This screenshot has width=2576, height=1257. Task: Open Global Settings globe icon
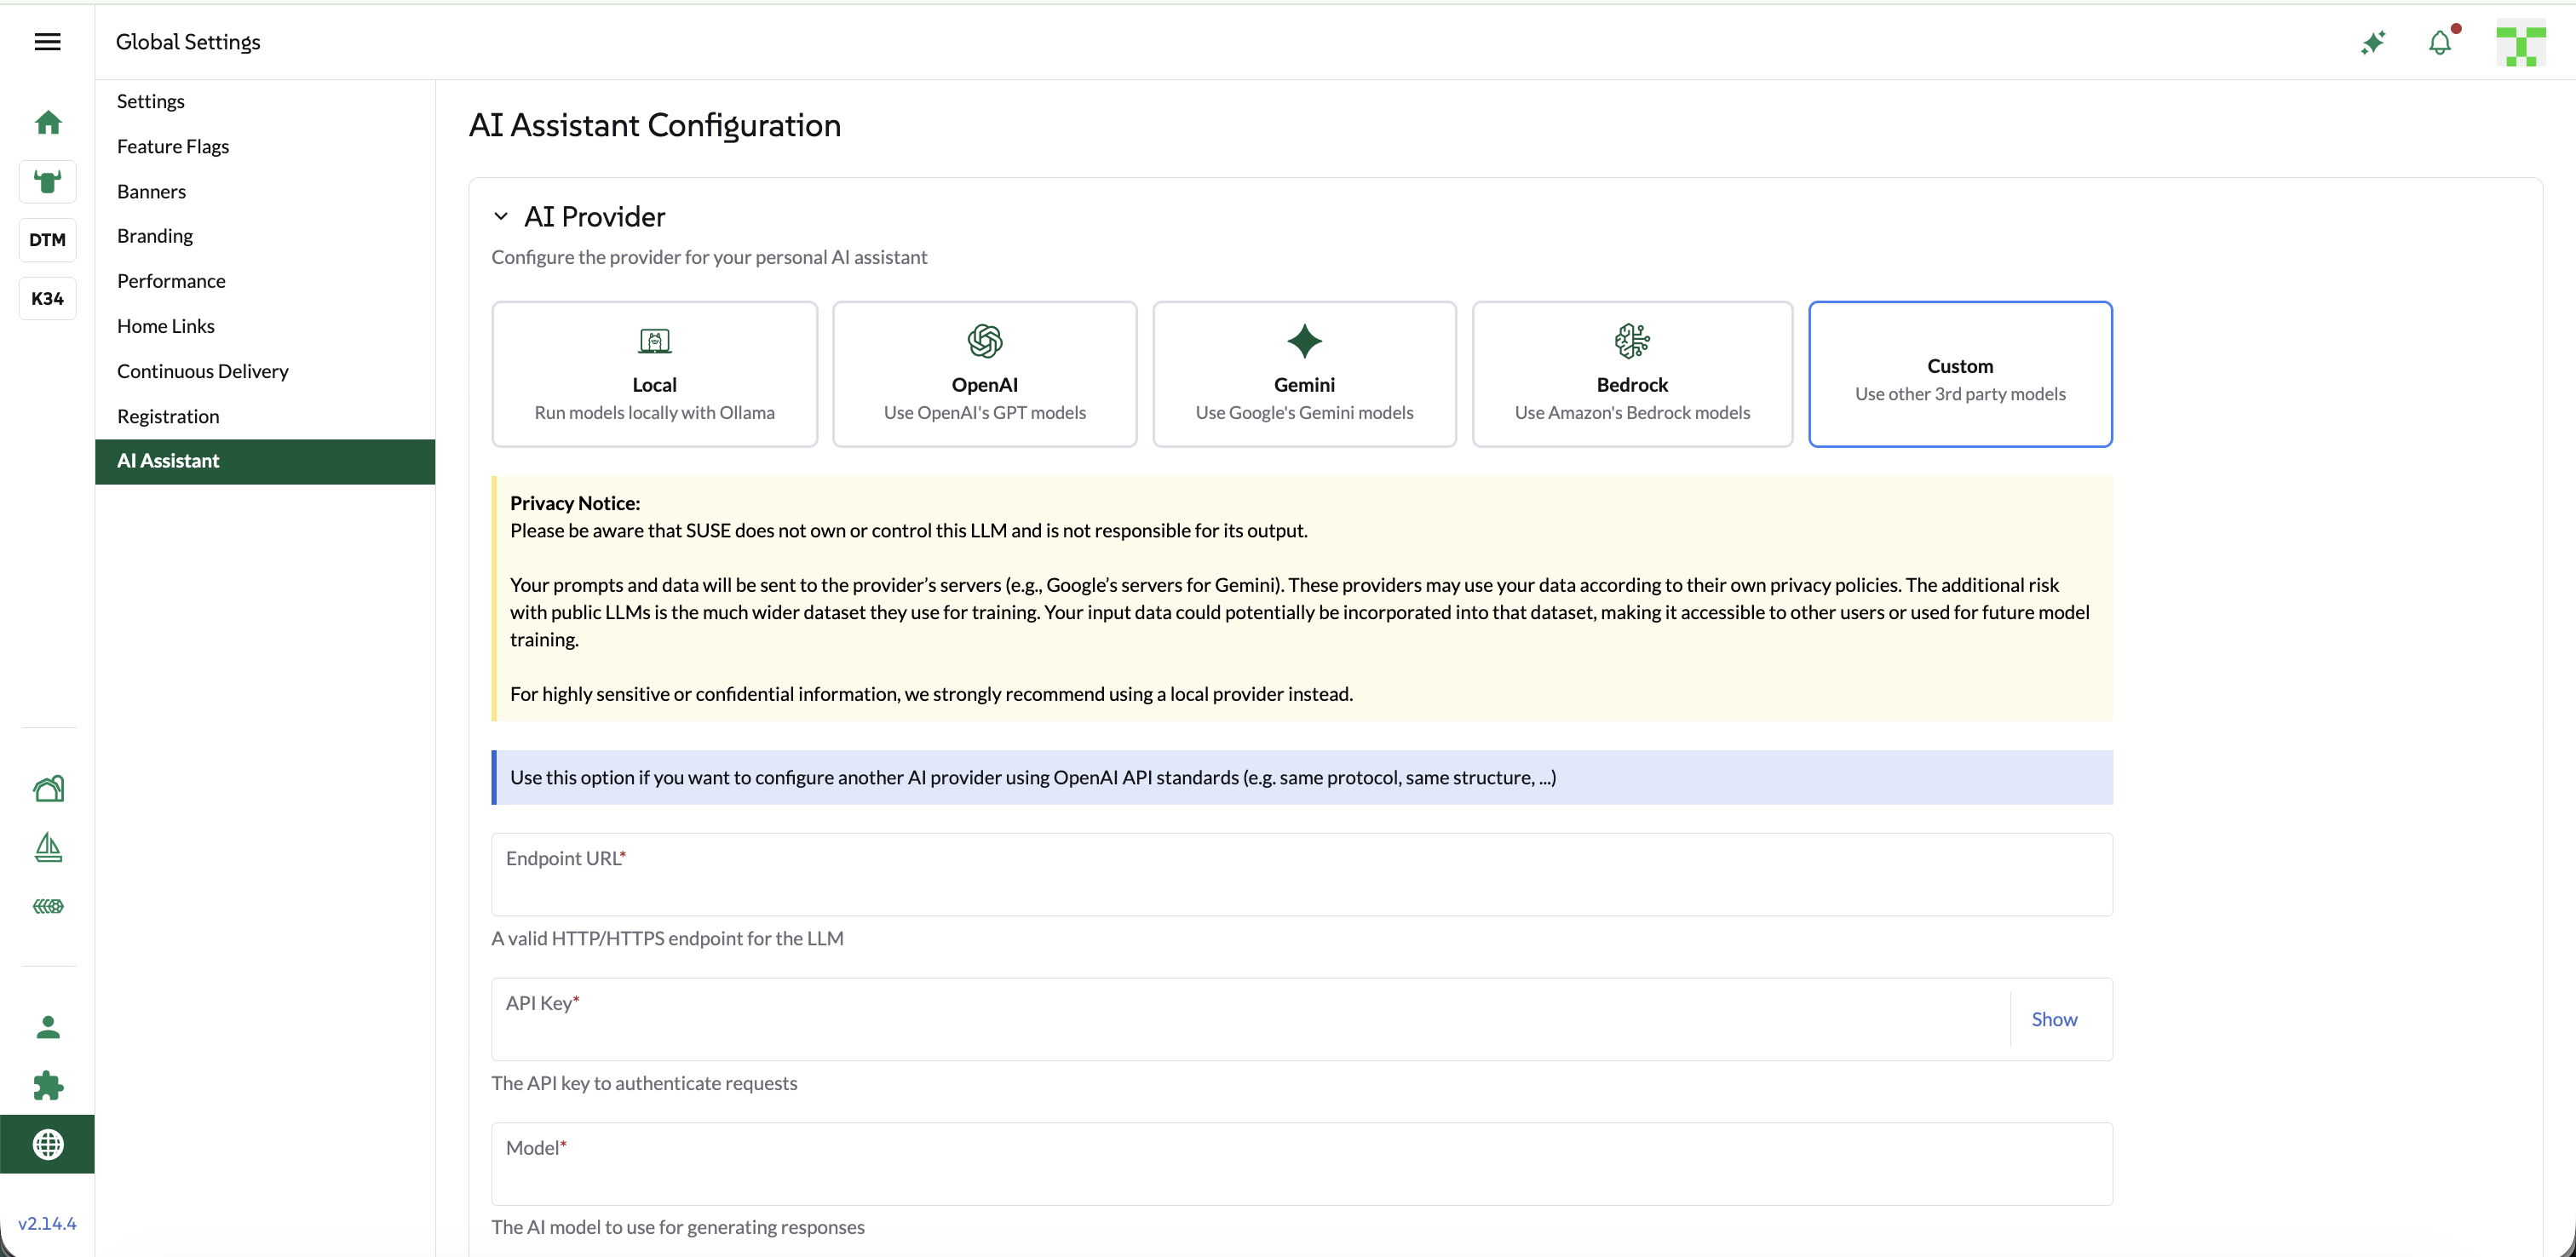click(48, 1144)
